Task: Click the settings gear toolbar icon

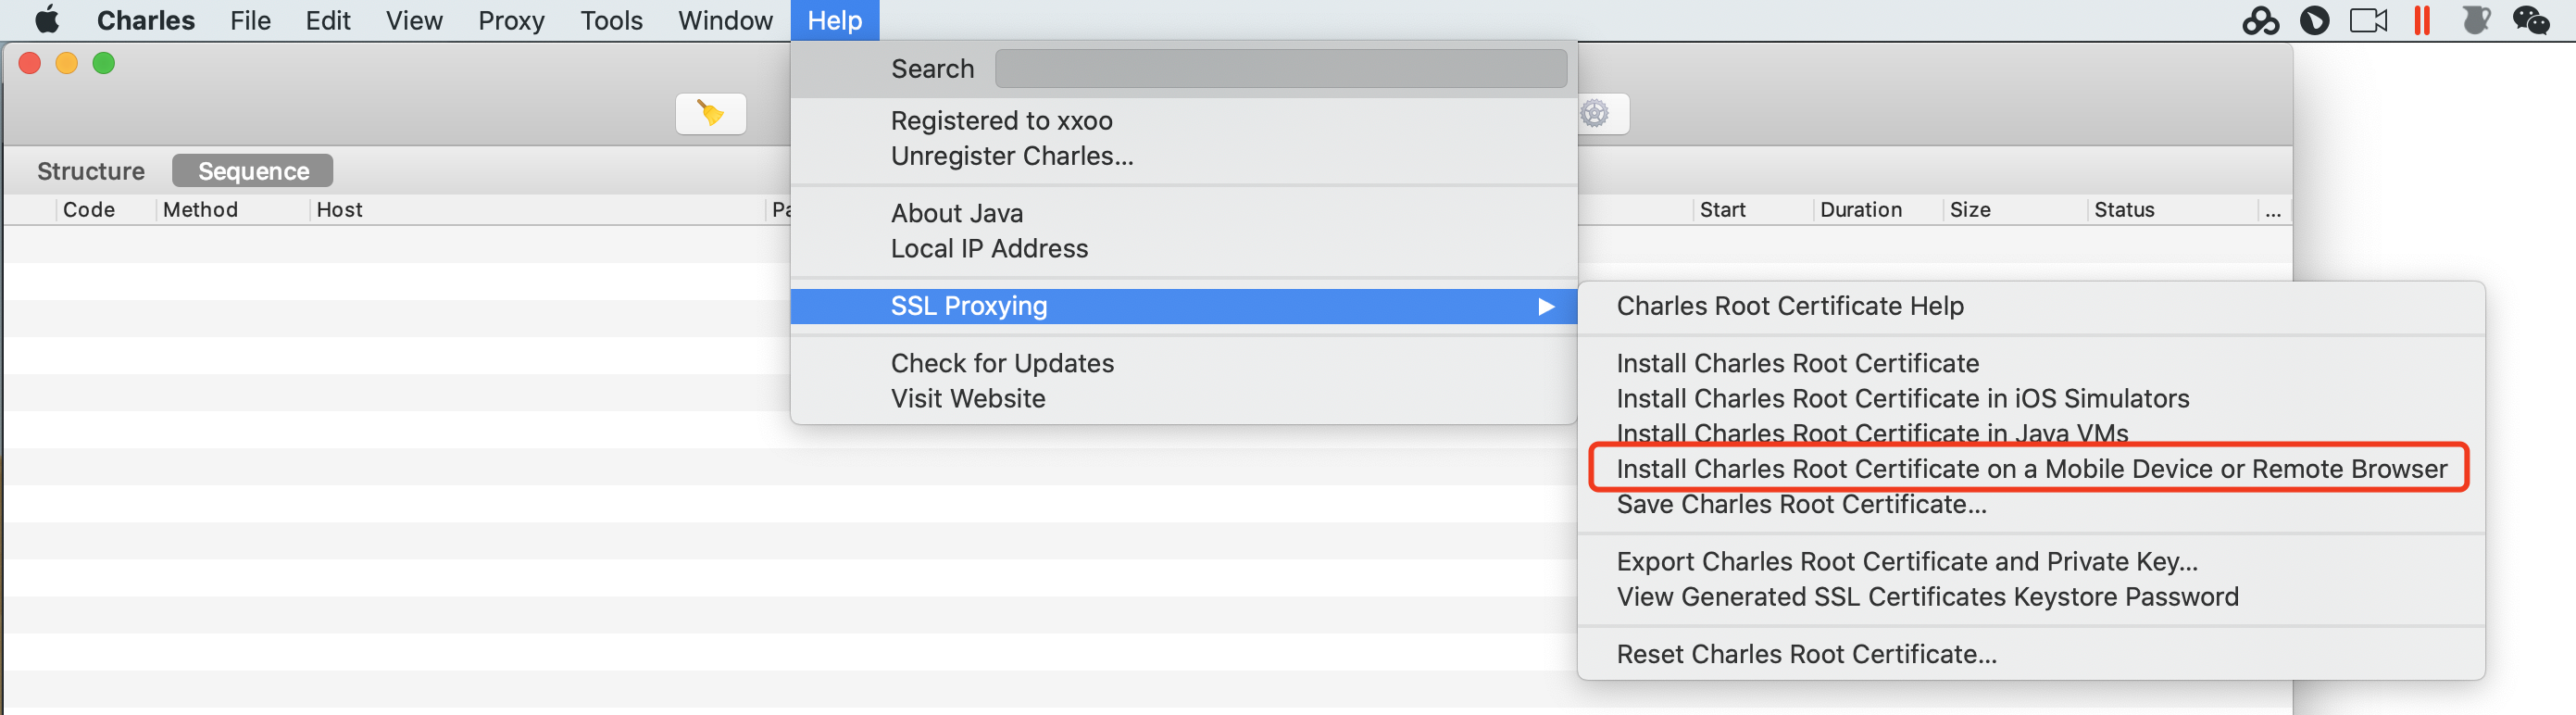Action: 1595,113
